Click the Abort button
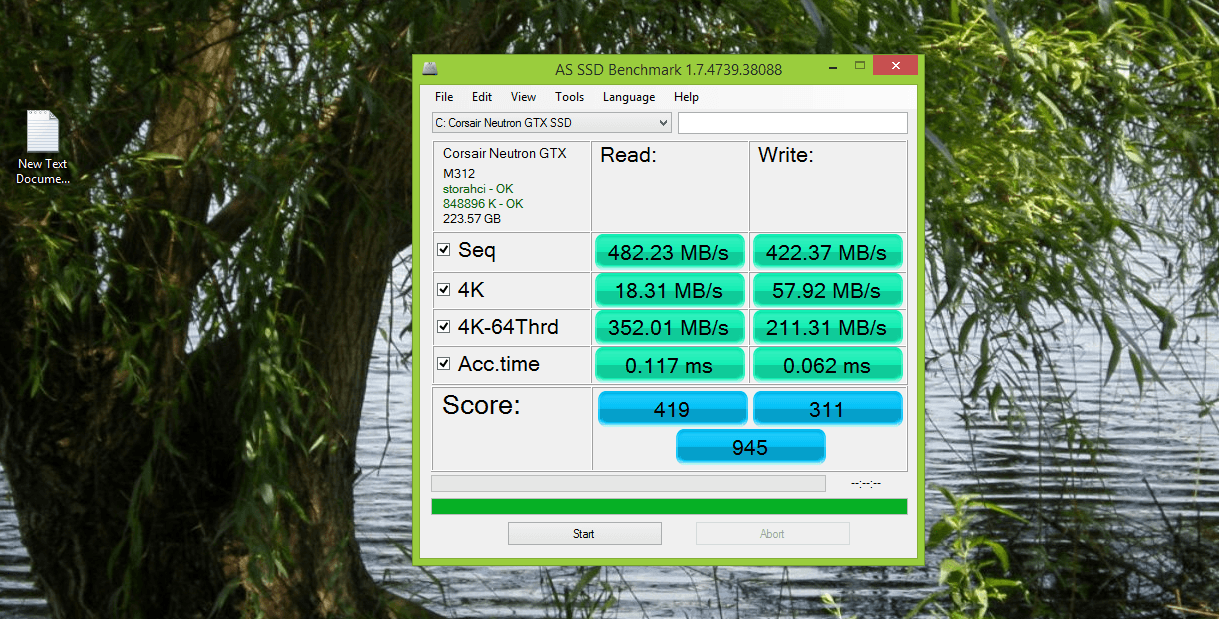 click(x=772, y=533)
